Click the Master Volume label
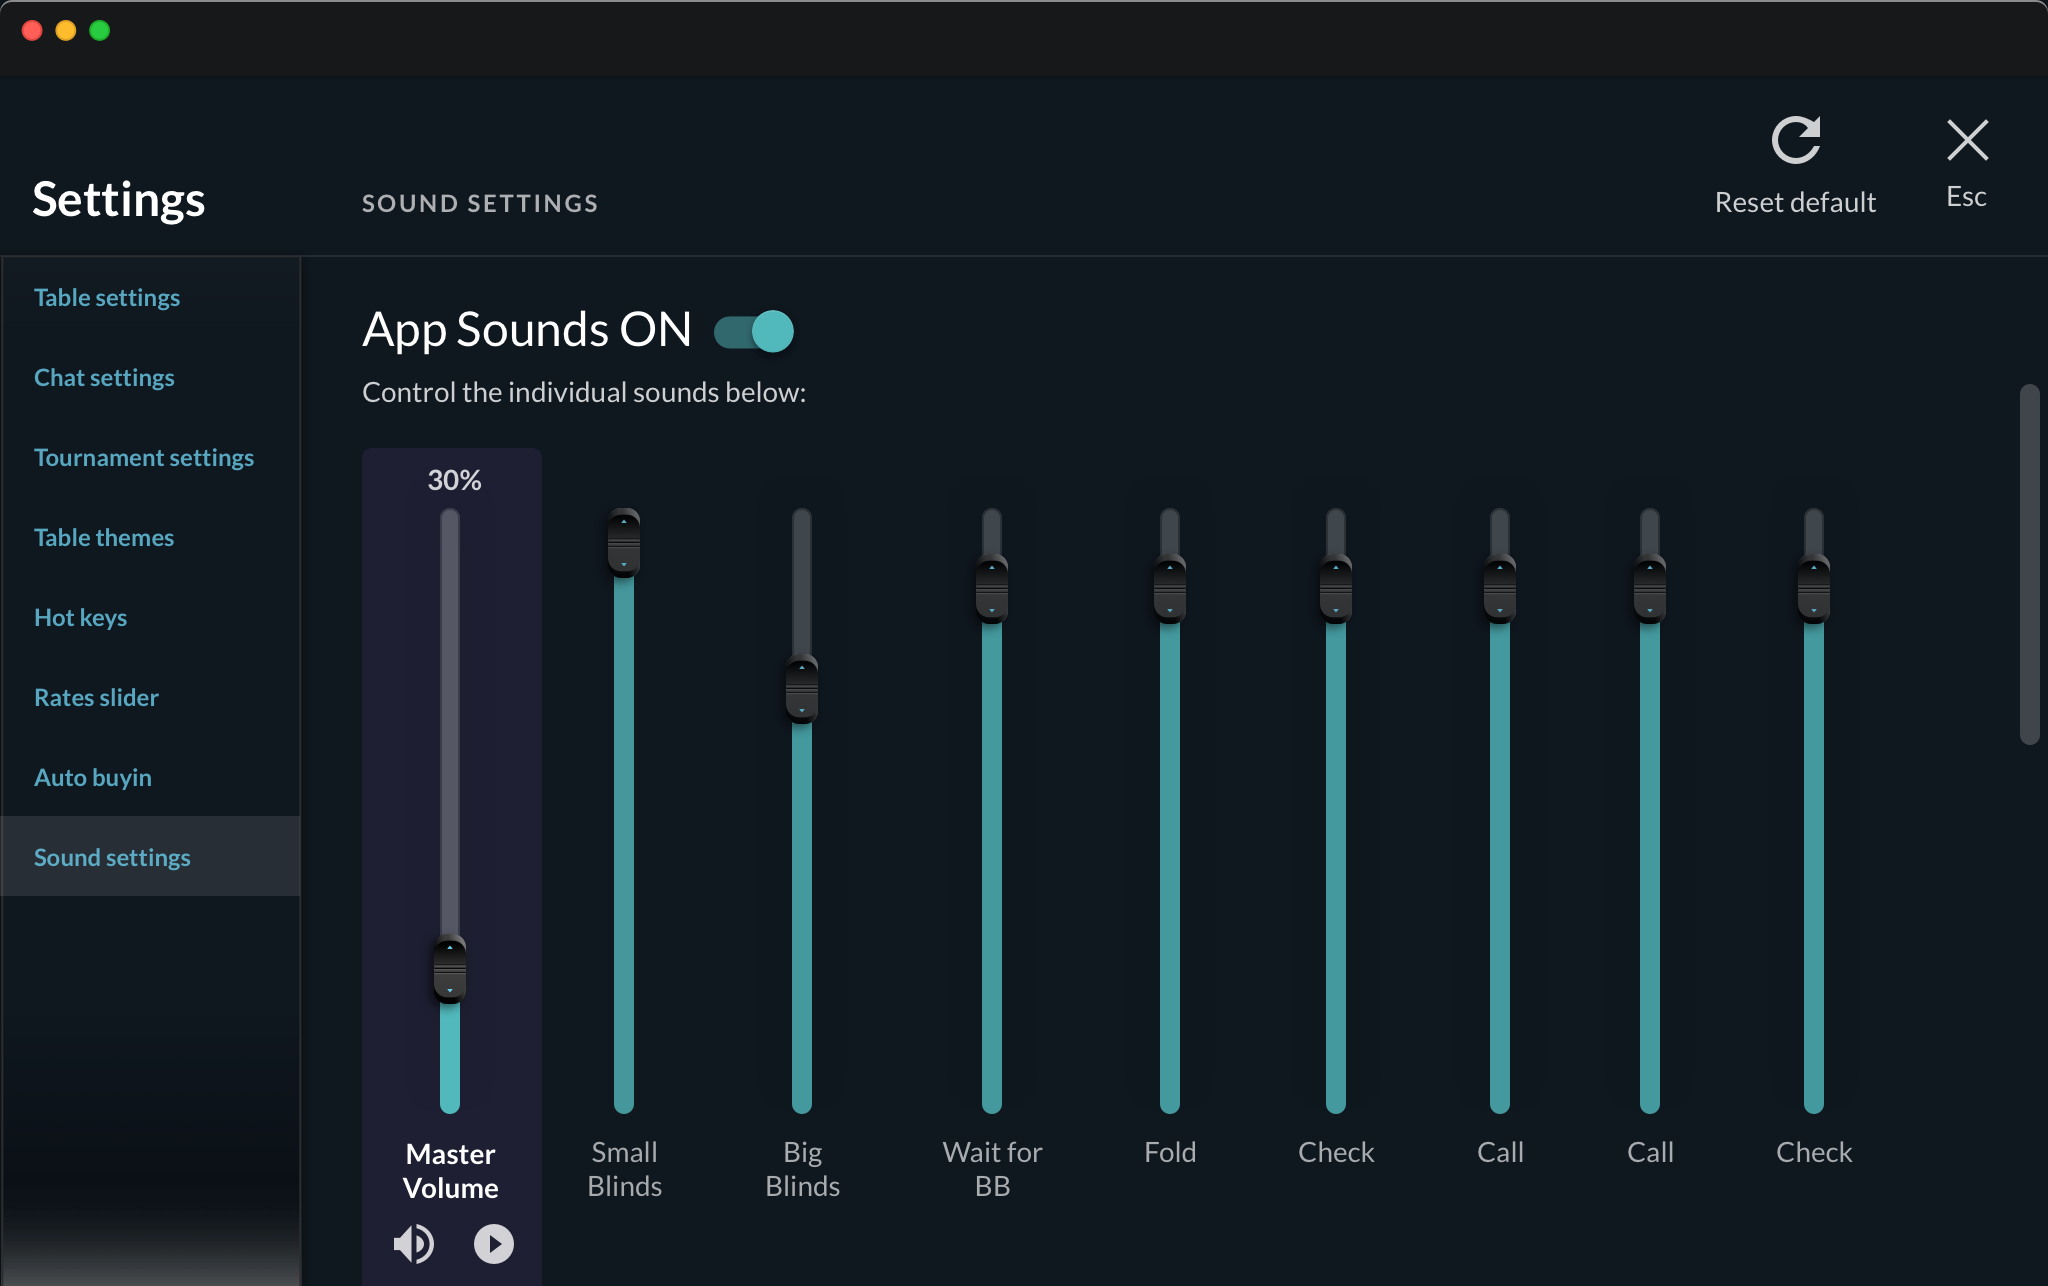The width and height of the screenshot is (2048, 1286). click(x=450, y=1171)
